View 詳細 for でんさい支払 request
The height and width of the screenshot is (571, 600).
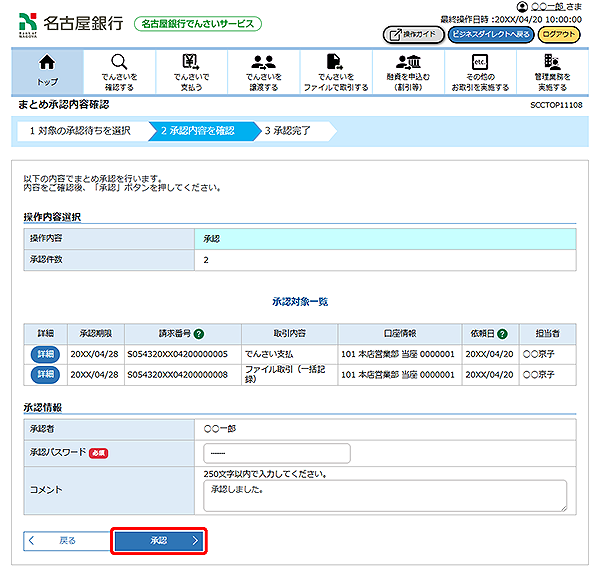44,353
